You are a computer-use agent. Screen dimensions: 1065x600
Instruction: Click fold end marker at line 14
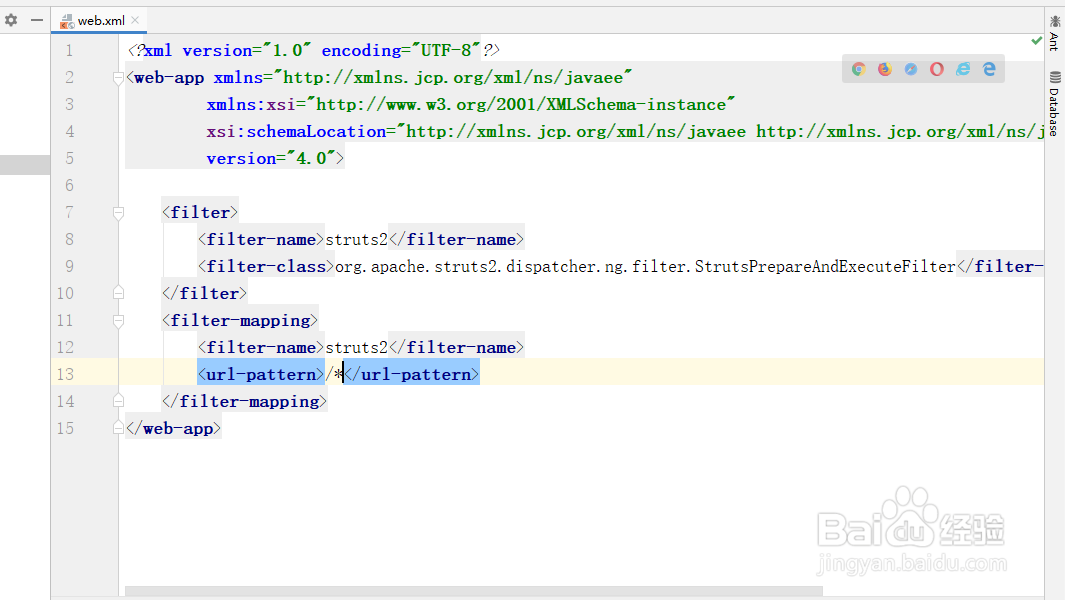click(118, 401)
